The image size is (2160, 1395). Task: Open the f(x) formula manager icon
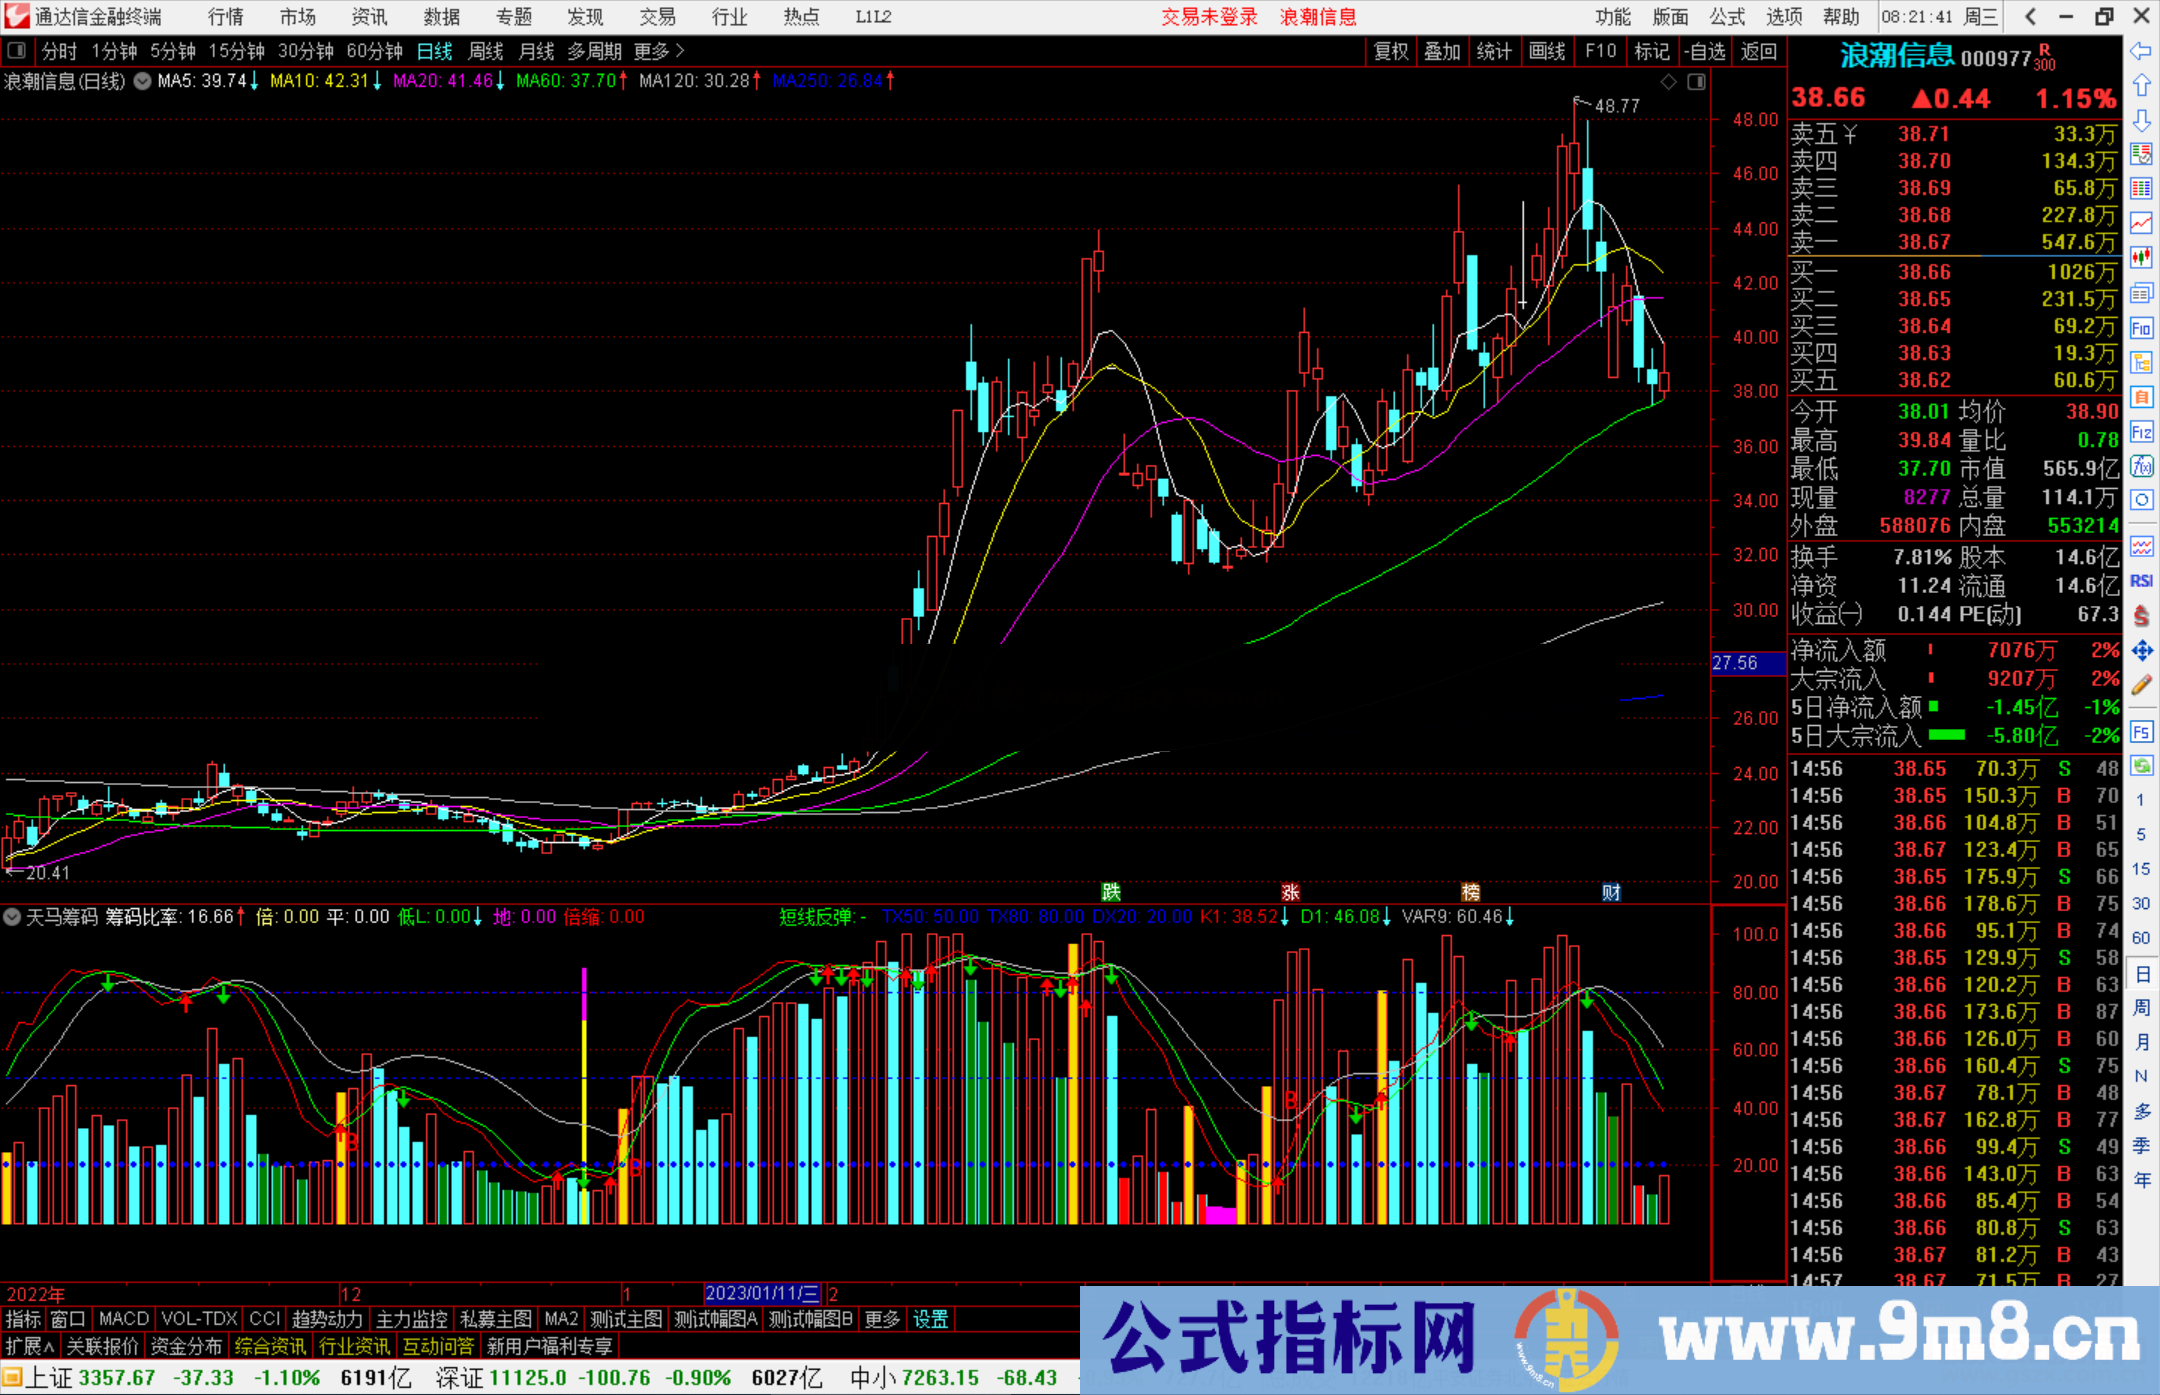point(2141,466)
